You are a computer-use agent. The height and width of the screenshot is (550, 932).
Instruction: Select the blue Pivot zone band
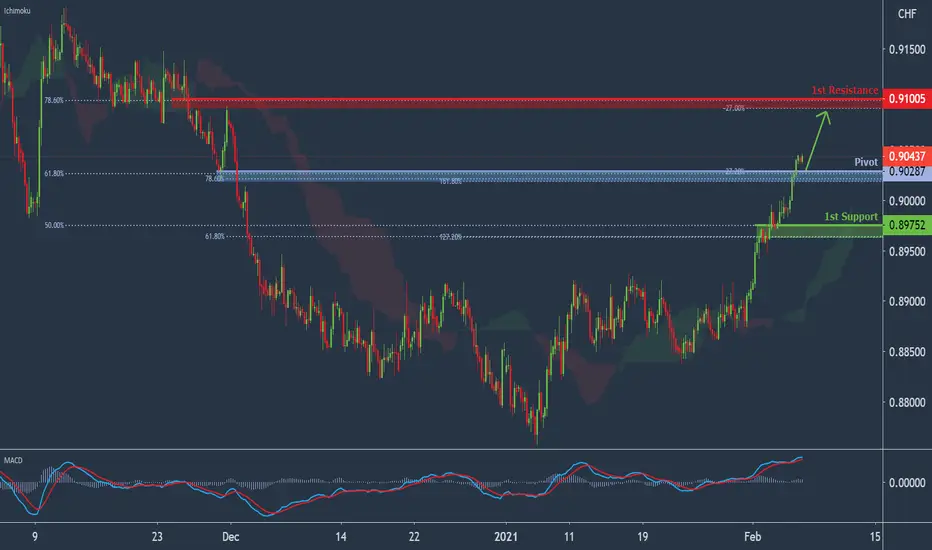coord(550,176)
